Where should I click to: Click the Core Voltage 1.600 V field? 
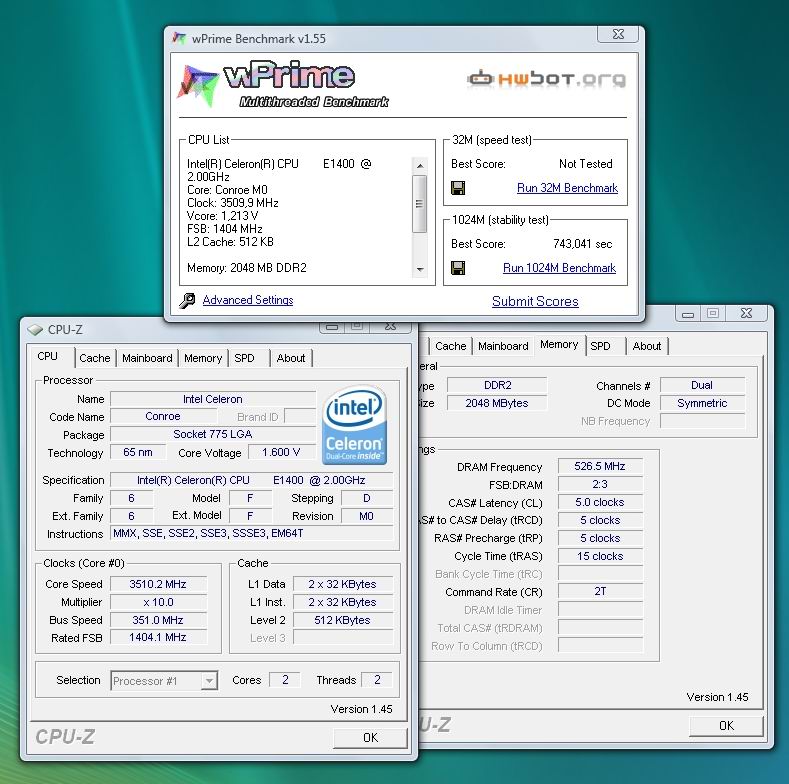pos(281,452)
